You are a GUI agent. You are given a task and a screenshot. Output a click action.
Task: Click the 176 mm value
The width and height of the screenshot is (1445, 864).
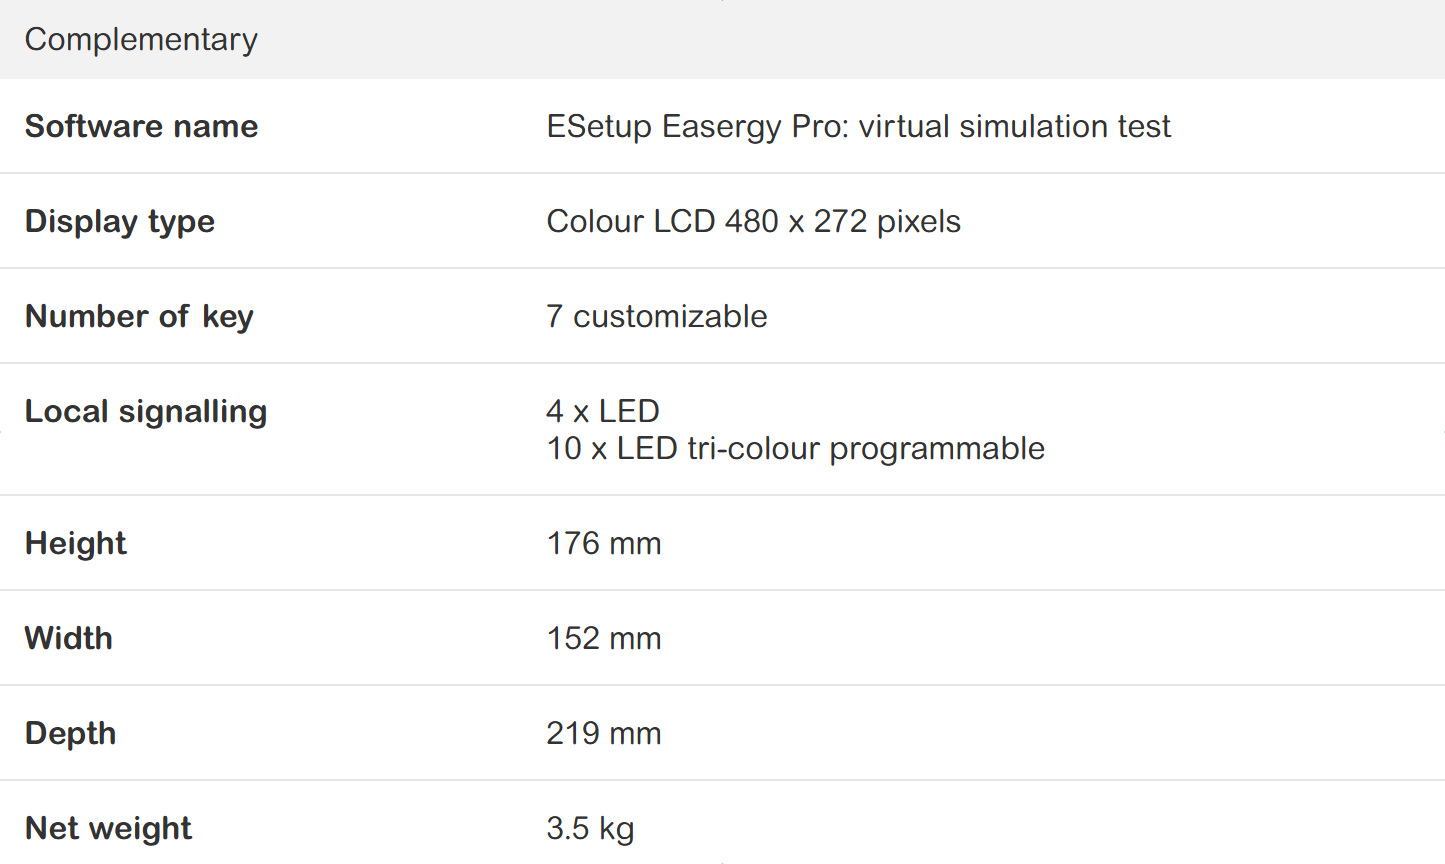604,544
